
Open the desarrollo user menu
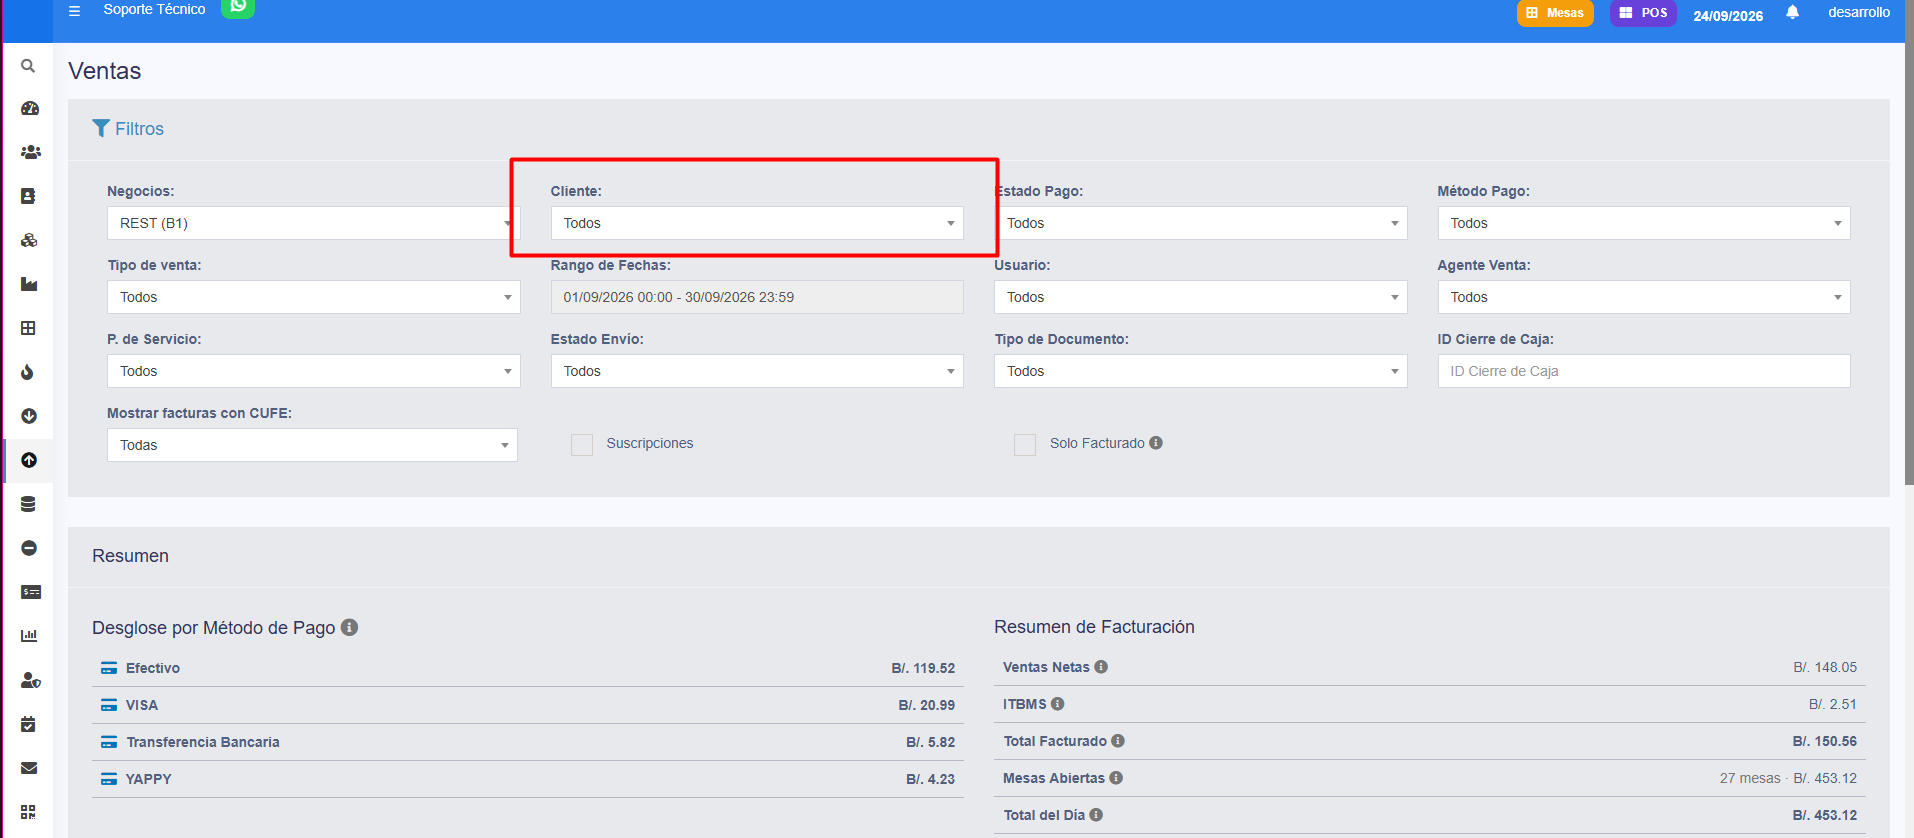1859,12
